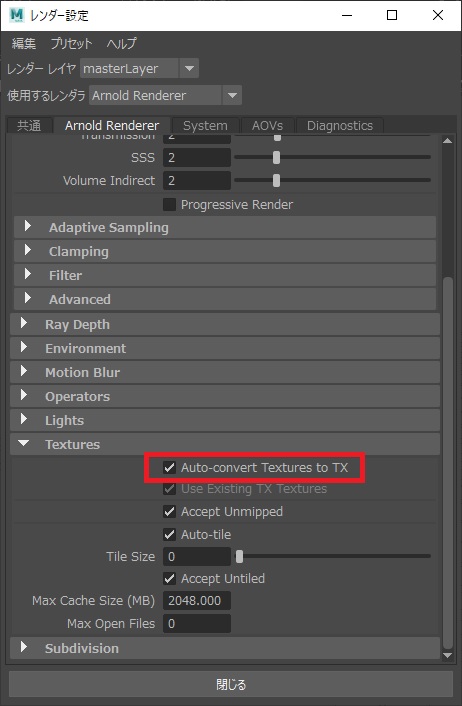The image size is (462, 706).
Task: Click the Volume Indirect slider handle
Action: point(276,180)
